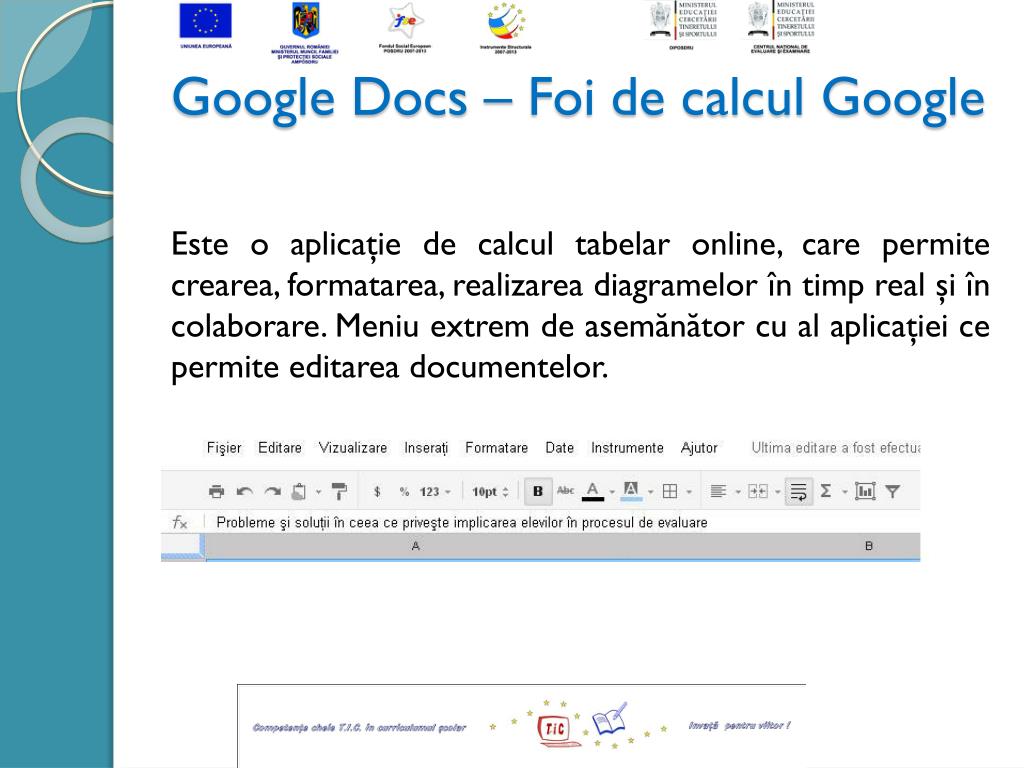The height and width of the screenshot is (768, 1024).
Task: Click the fx formula icon
Action: pyautogui.click(x=180, y=522)
